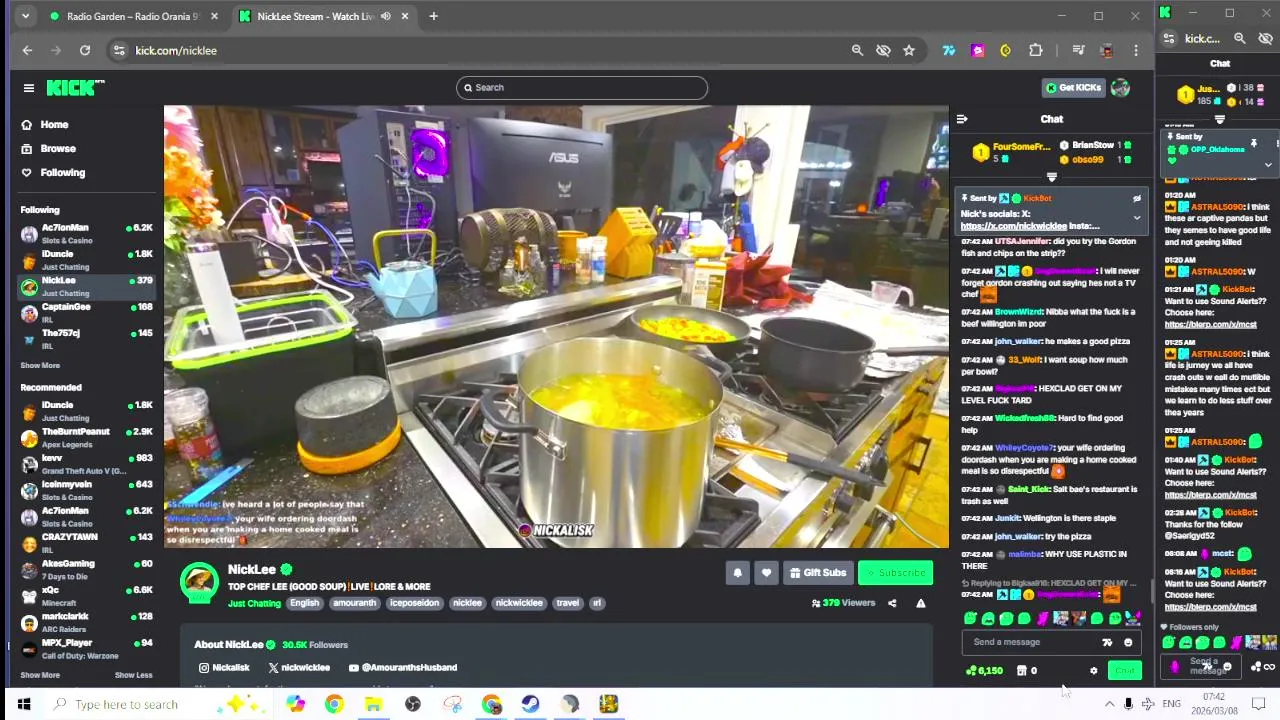Show hidden system tray icons
The height and width of the screenshot is (720, 1280).
click(x=1109, y=704)
